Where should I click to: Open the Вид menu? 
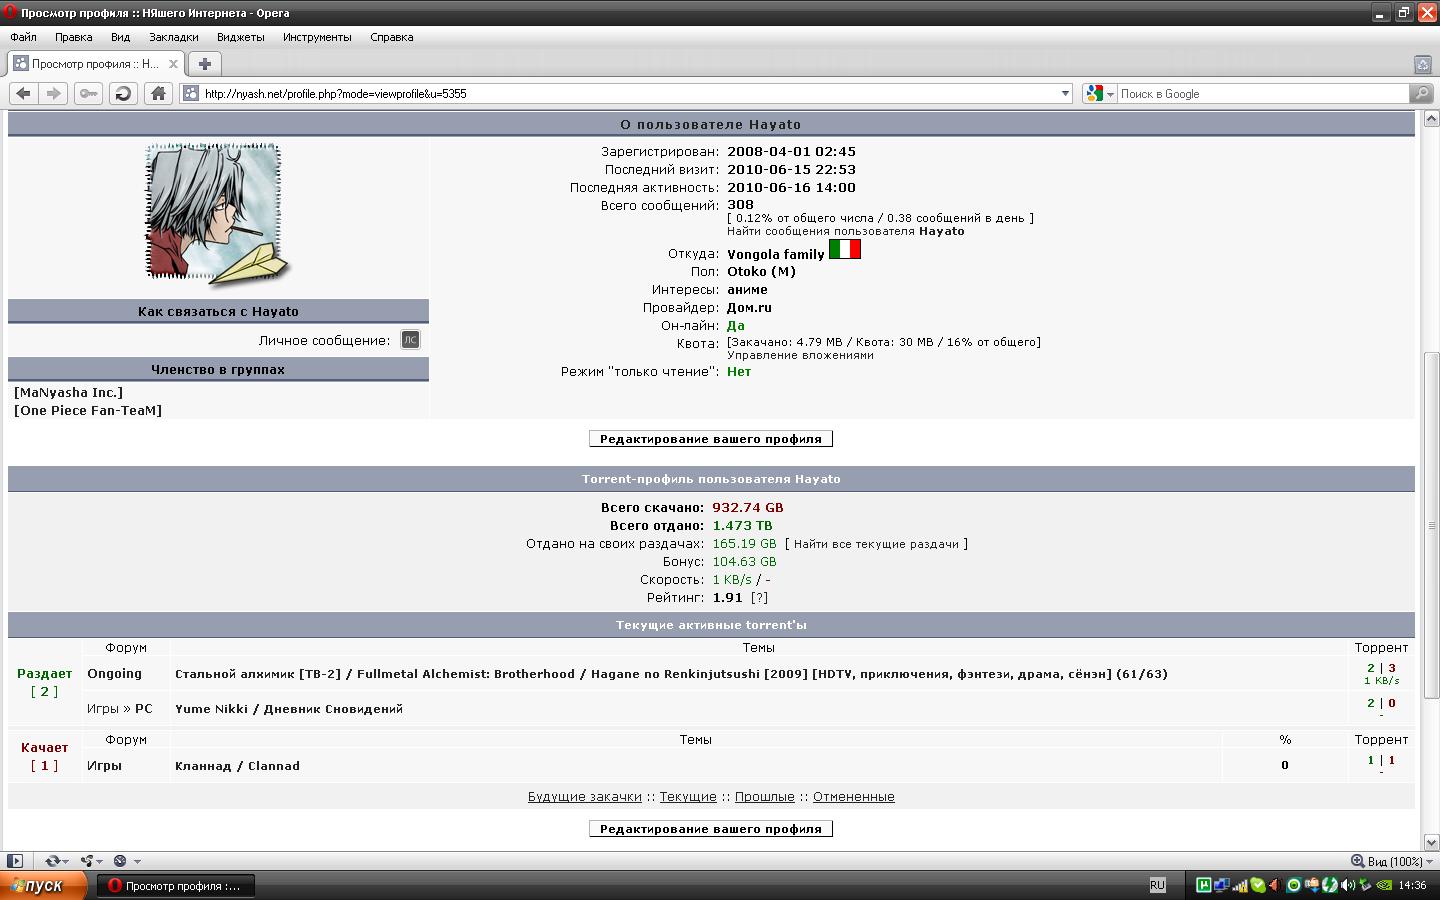click(x=120, y=37)
